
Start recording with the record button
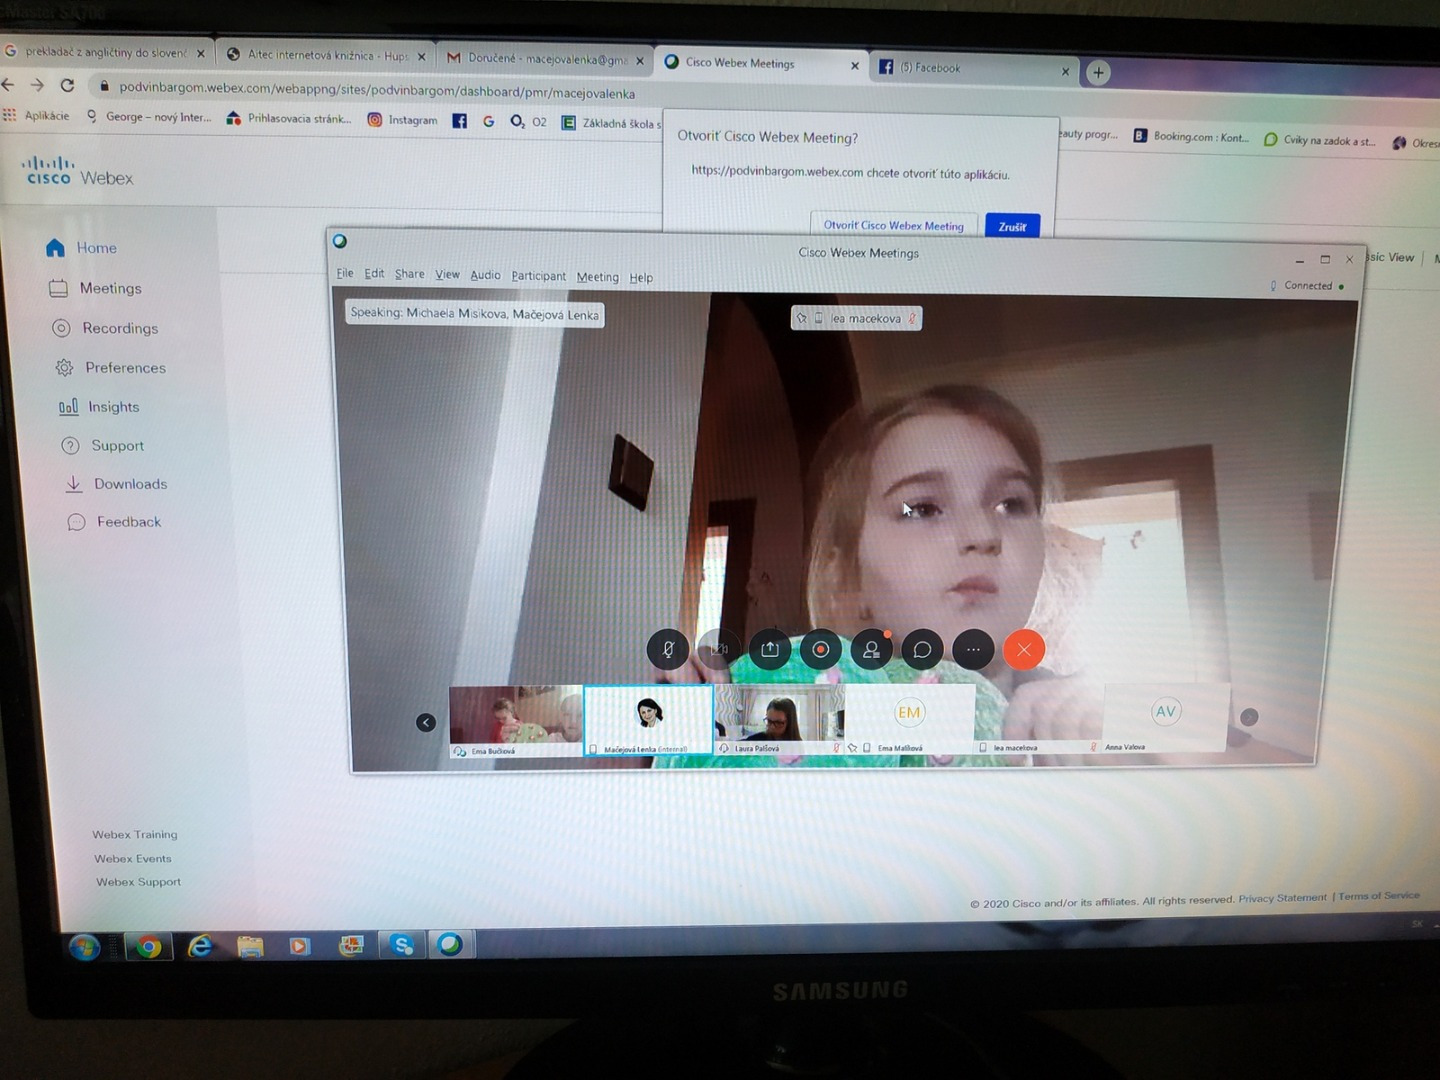point(820,649)
